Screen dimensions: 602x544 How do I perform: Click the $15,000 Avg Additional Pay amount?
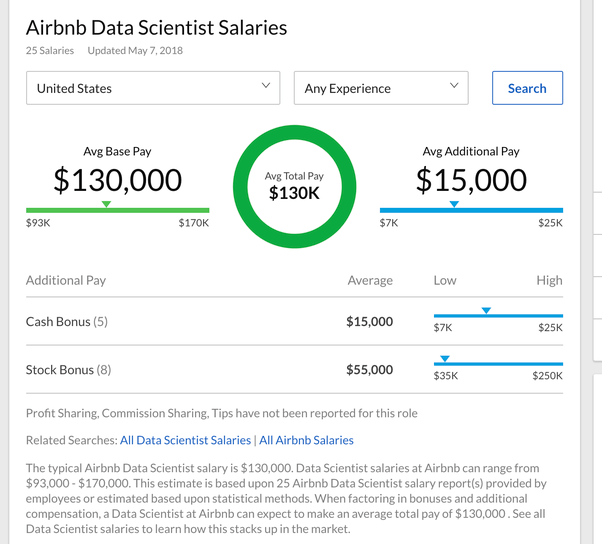pyautogui.click(x=471, y=180)
